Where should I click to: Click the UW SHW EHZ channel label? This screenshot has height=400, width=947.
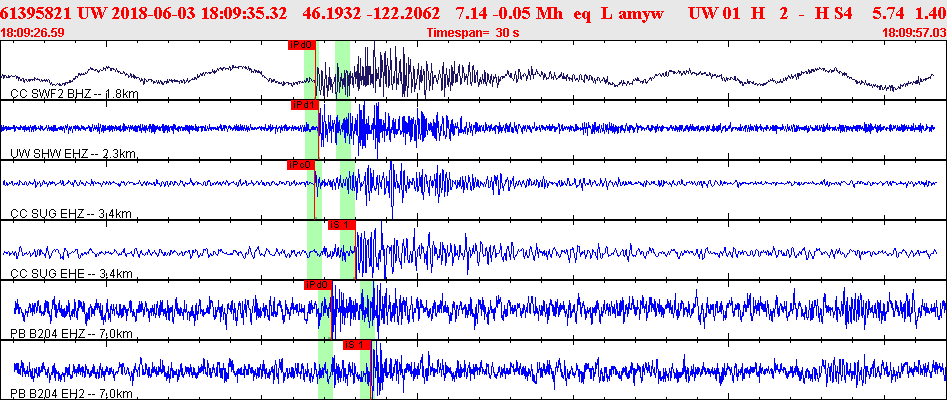pyautogui.click(x=73, y=154)
